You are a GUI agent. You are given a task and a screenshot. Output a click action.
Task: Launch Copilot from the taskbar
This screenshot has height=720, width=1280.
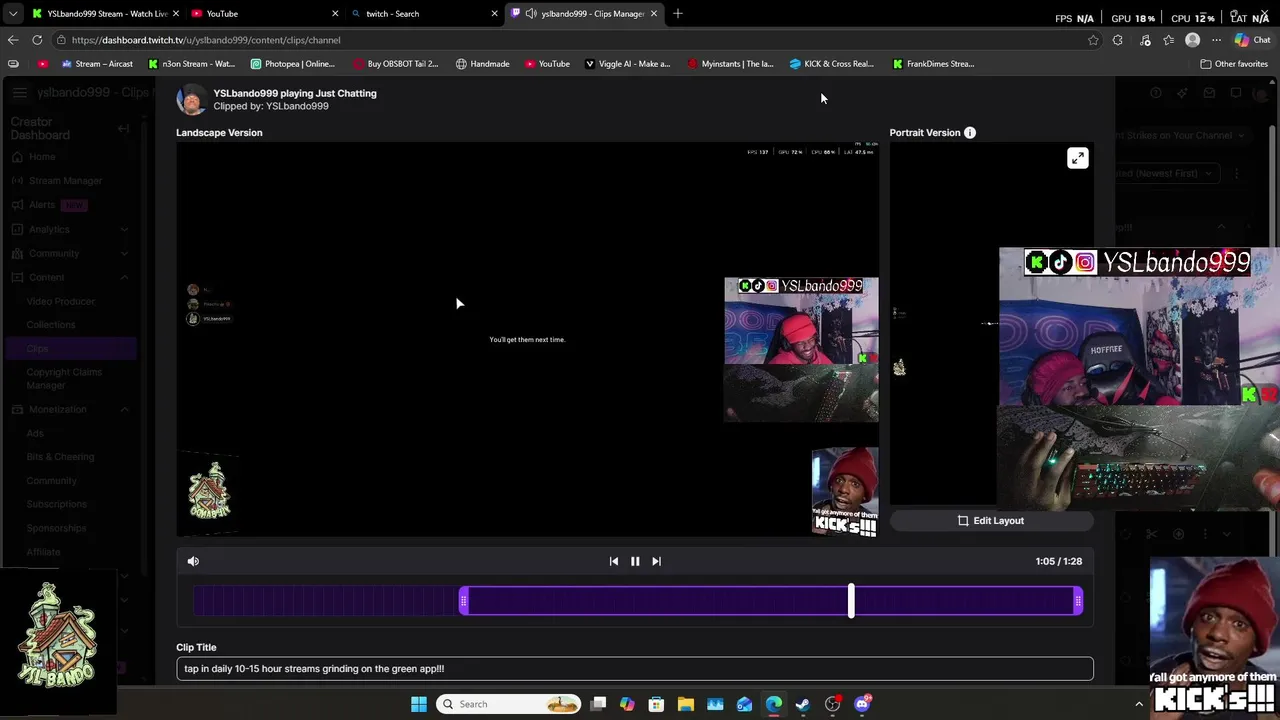627,704
